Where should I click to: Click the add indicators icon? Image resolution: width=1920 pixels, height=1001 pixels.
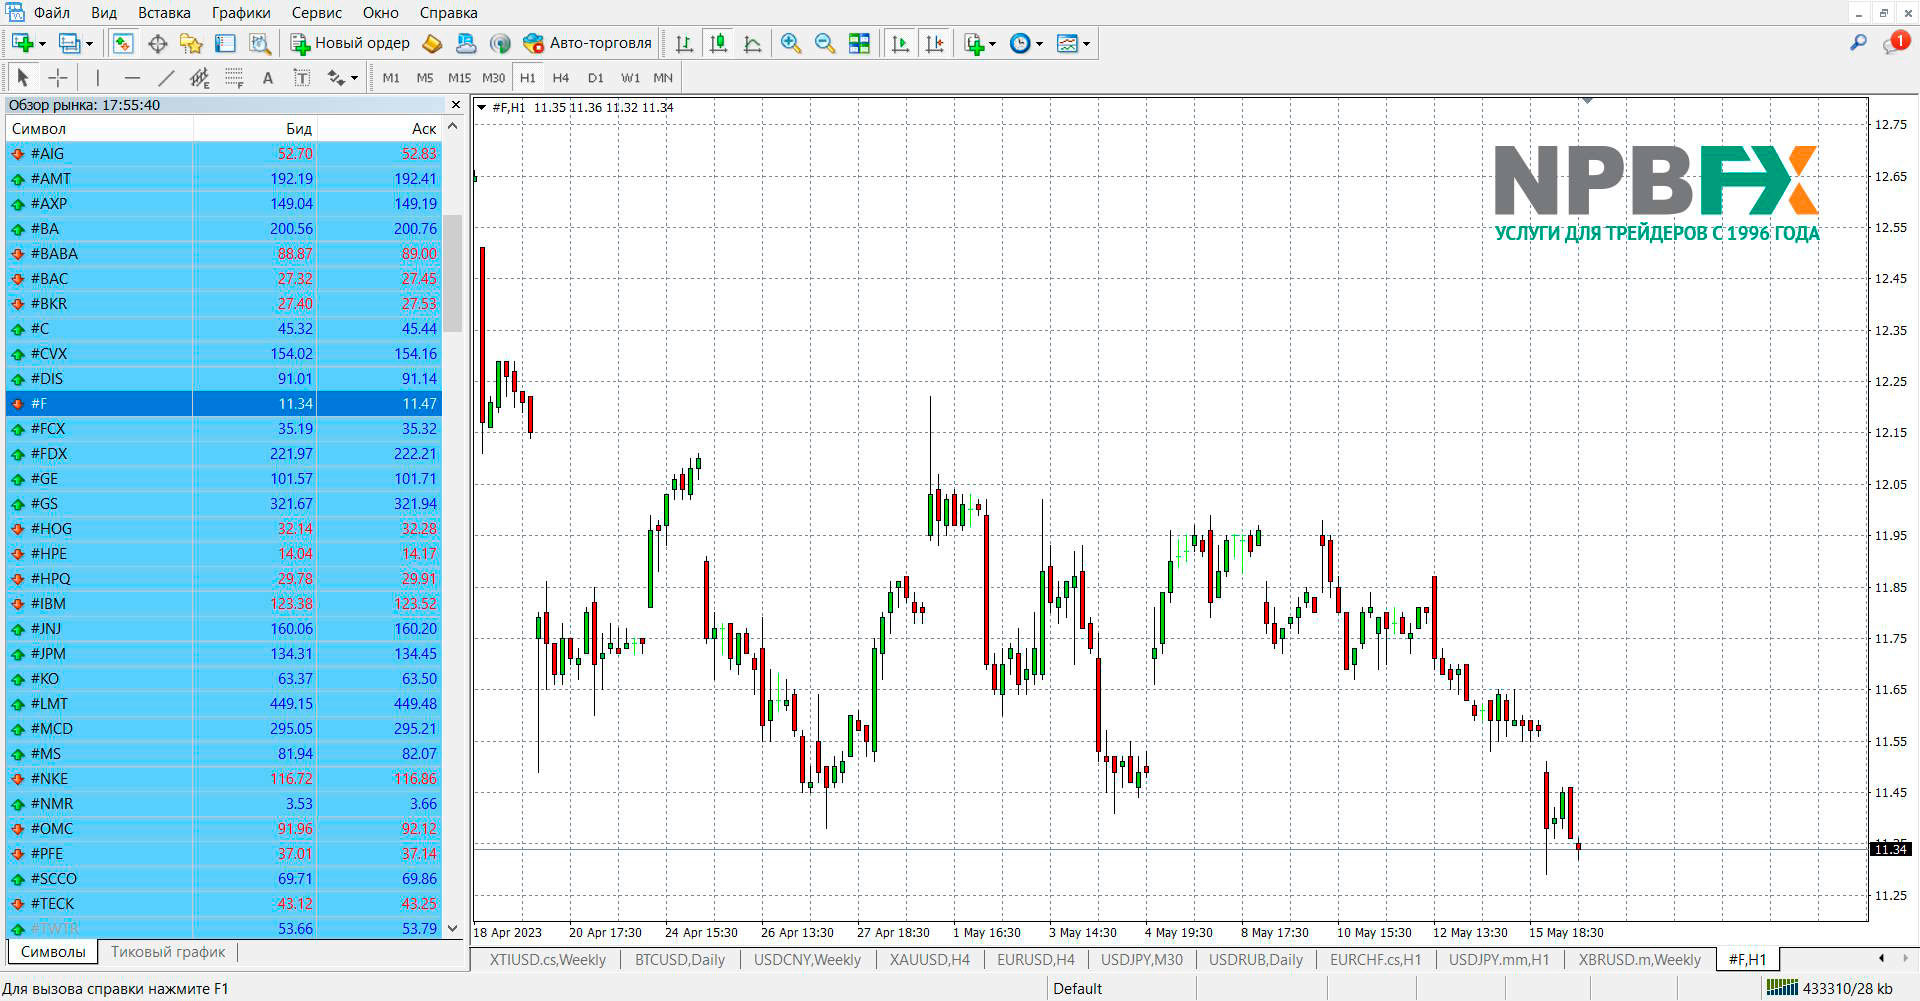click(974, 43)
